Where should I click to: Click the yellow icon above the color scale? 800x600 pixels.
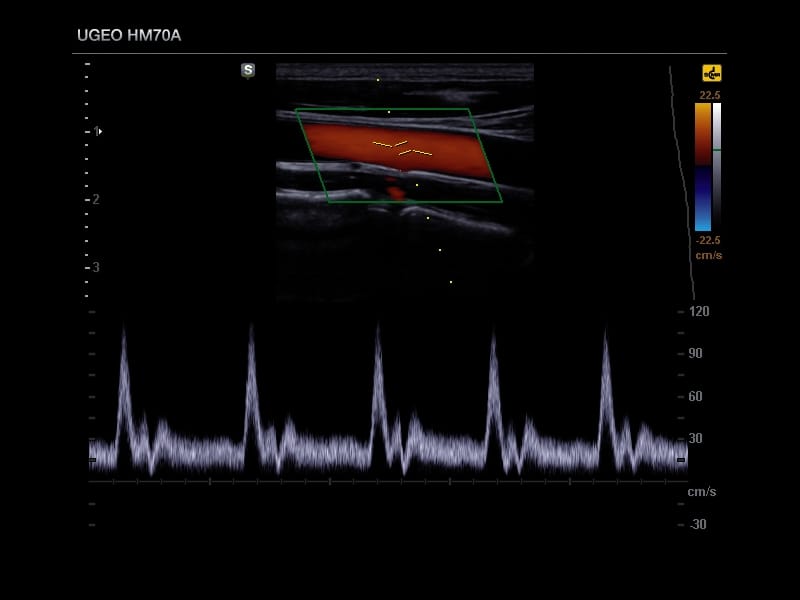pos(711,73)
